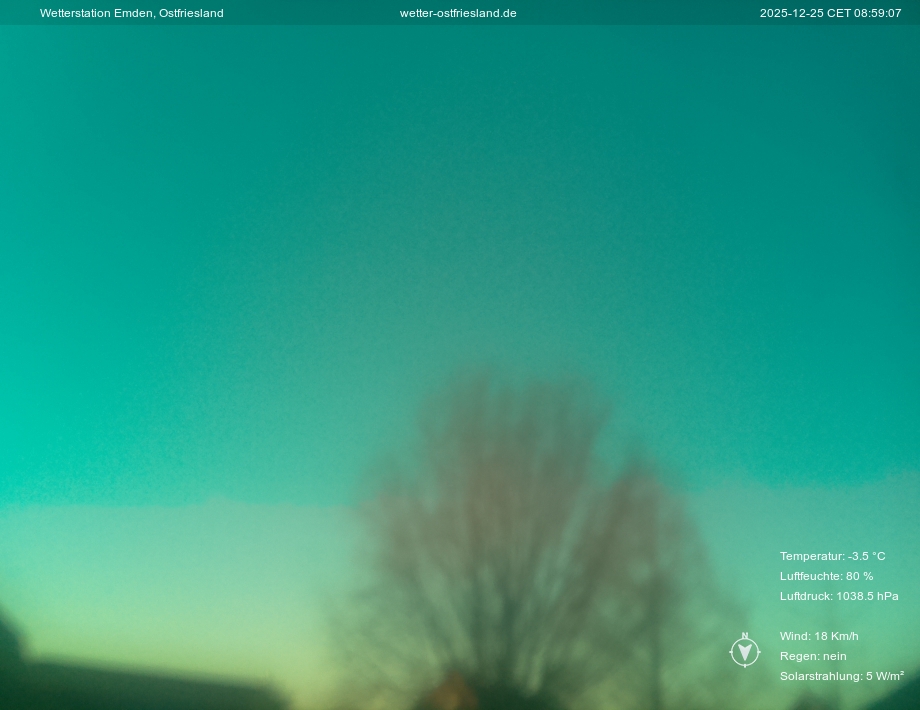Screen dimensions: 920x710
Task: Click the wind direction compass icon
Action: click(744, 652)
